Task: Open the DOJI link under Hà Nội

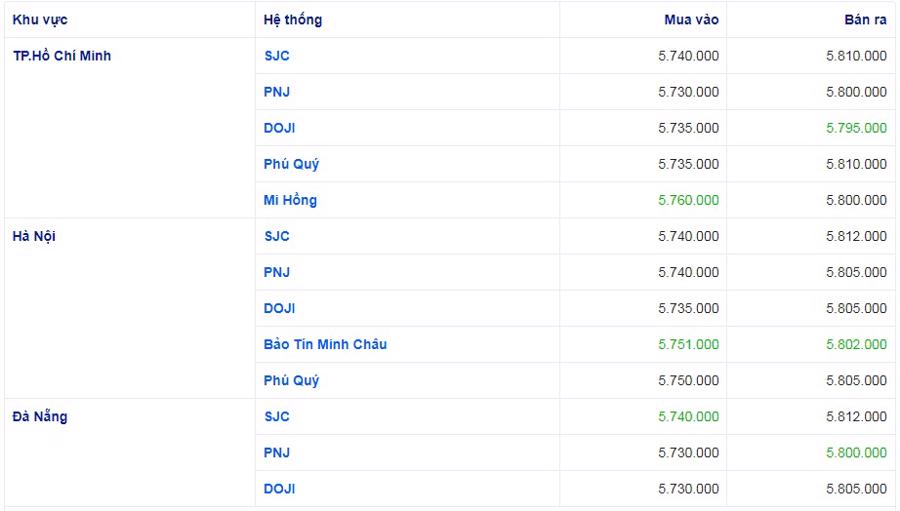Action: point(280,308)
